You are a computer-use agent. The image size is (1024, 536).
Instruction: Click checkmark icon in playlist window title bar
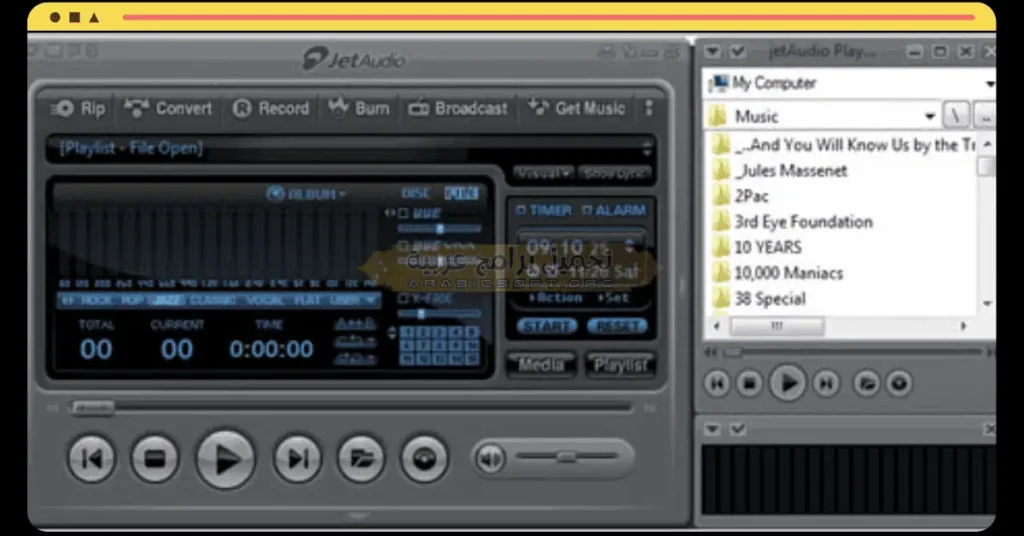click(738, 51)
